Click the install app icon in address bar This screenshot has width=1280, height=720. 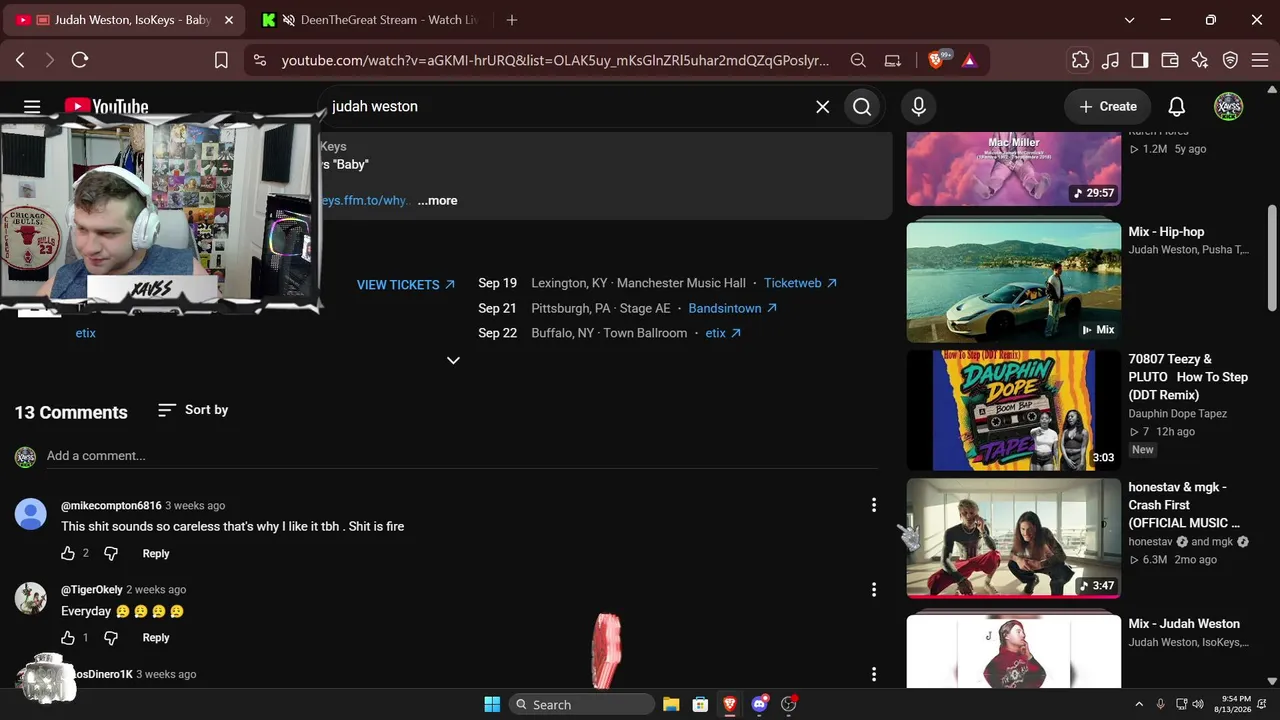click(893, 60)
